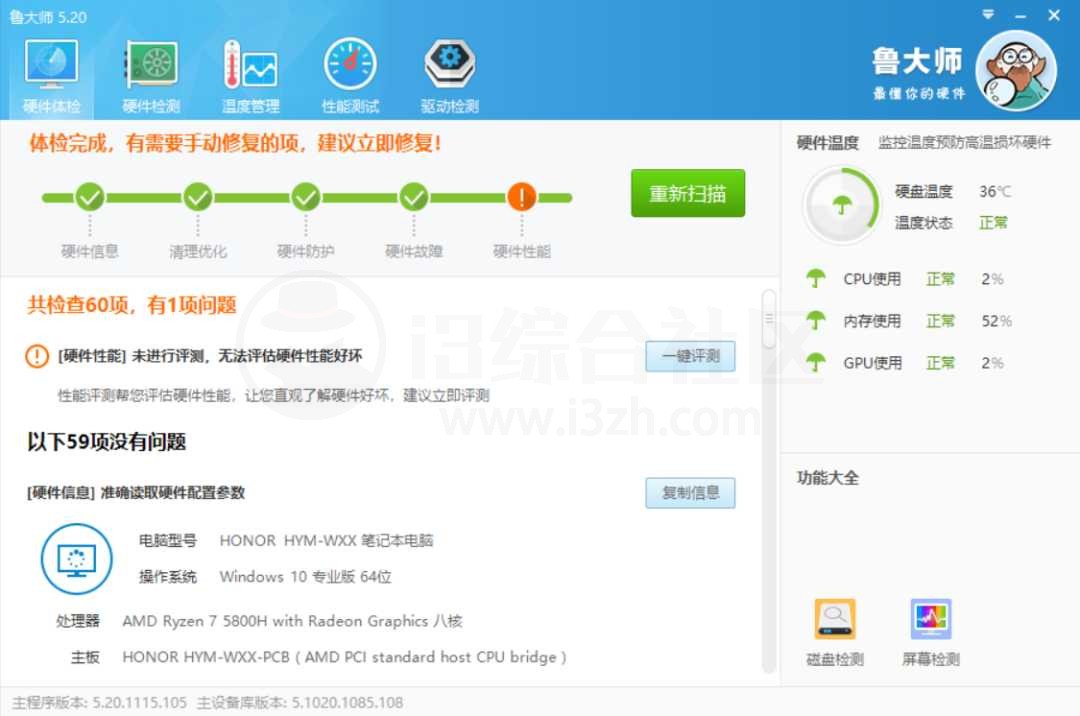
Task: Click the umbrella icon next to GPU使用
Action: (816, 363)
